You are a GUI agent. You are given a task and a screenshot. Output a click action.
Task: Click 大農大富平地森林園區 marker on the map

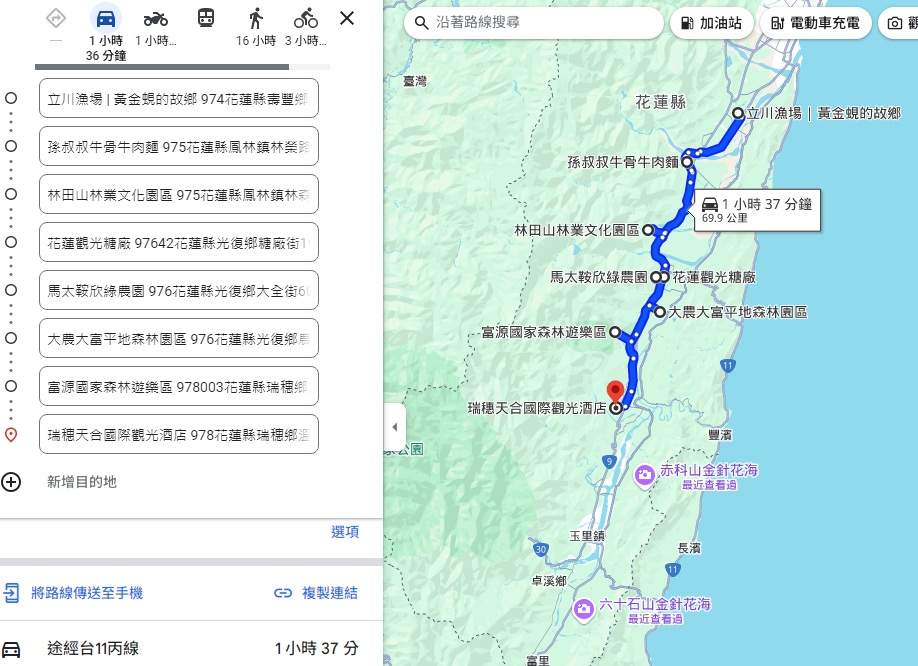tap(660, 312)
